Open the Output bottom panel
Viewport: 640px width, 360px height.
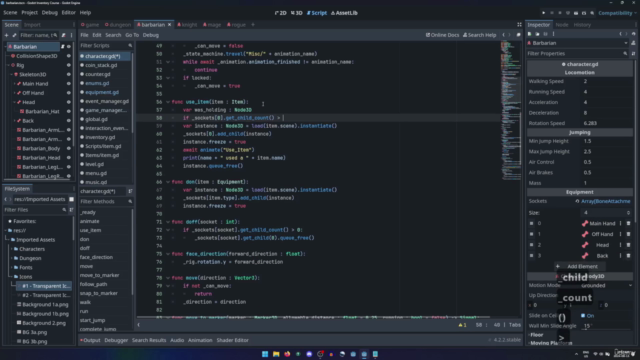90,340
